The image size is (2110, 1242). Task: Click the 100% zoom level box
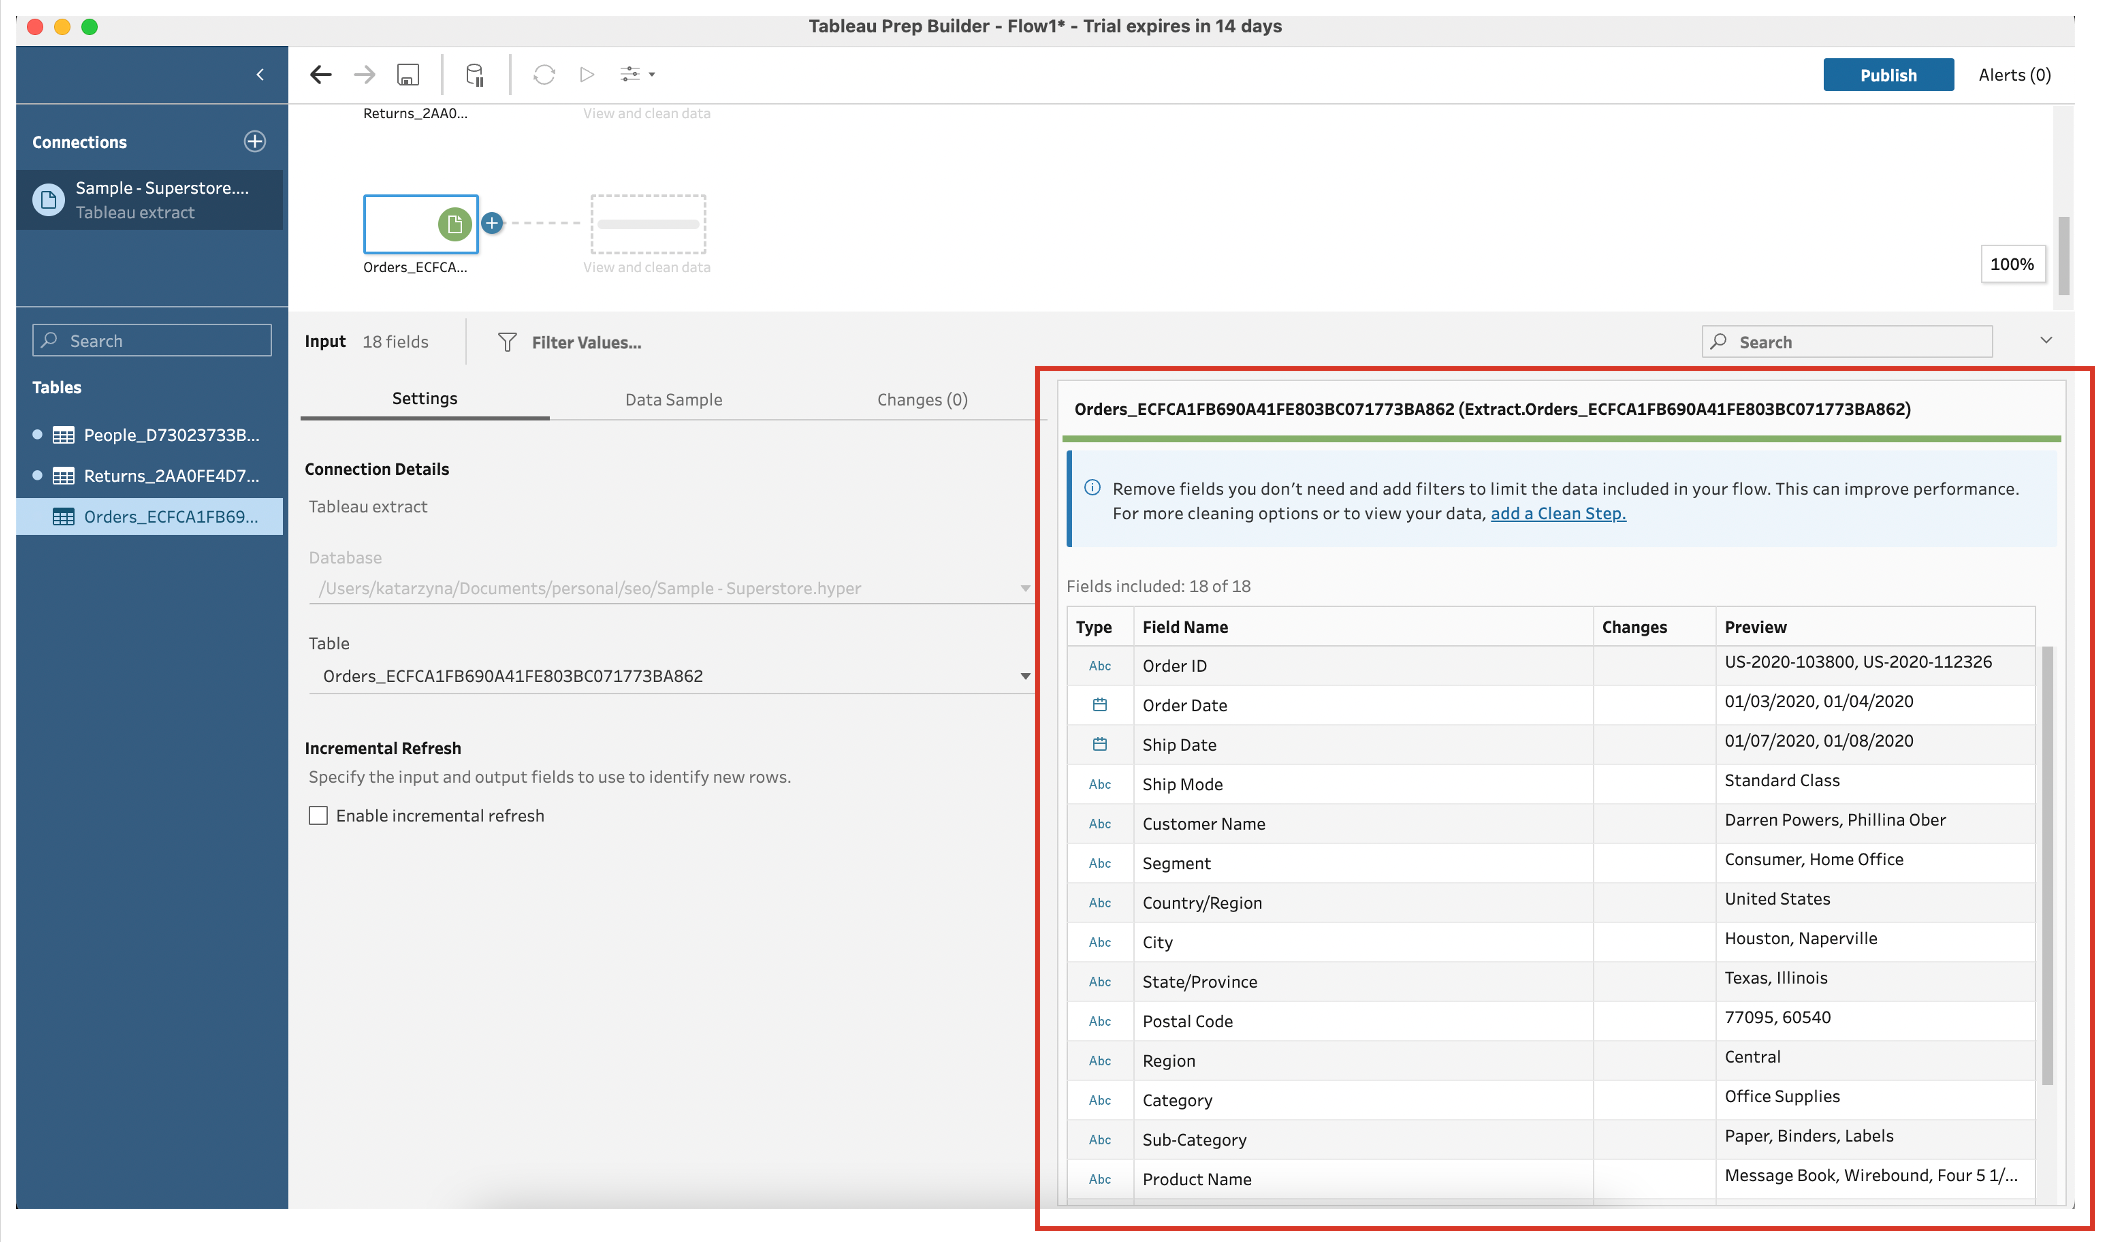(2012, 264)
